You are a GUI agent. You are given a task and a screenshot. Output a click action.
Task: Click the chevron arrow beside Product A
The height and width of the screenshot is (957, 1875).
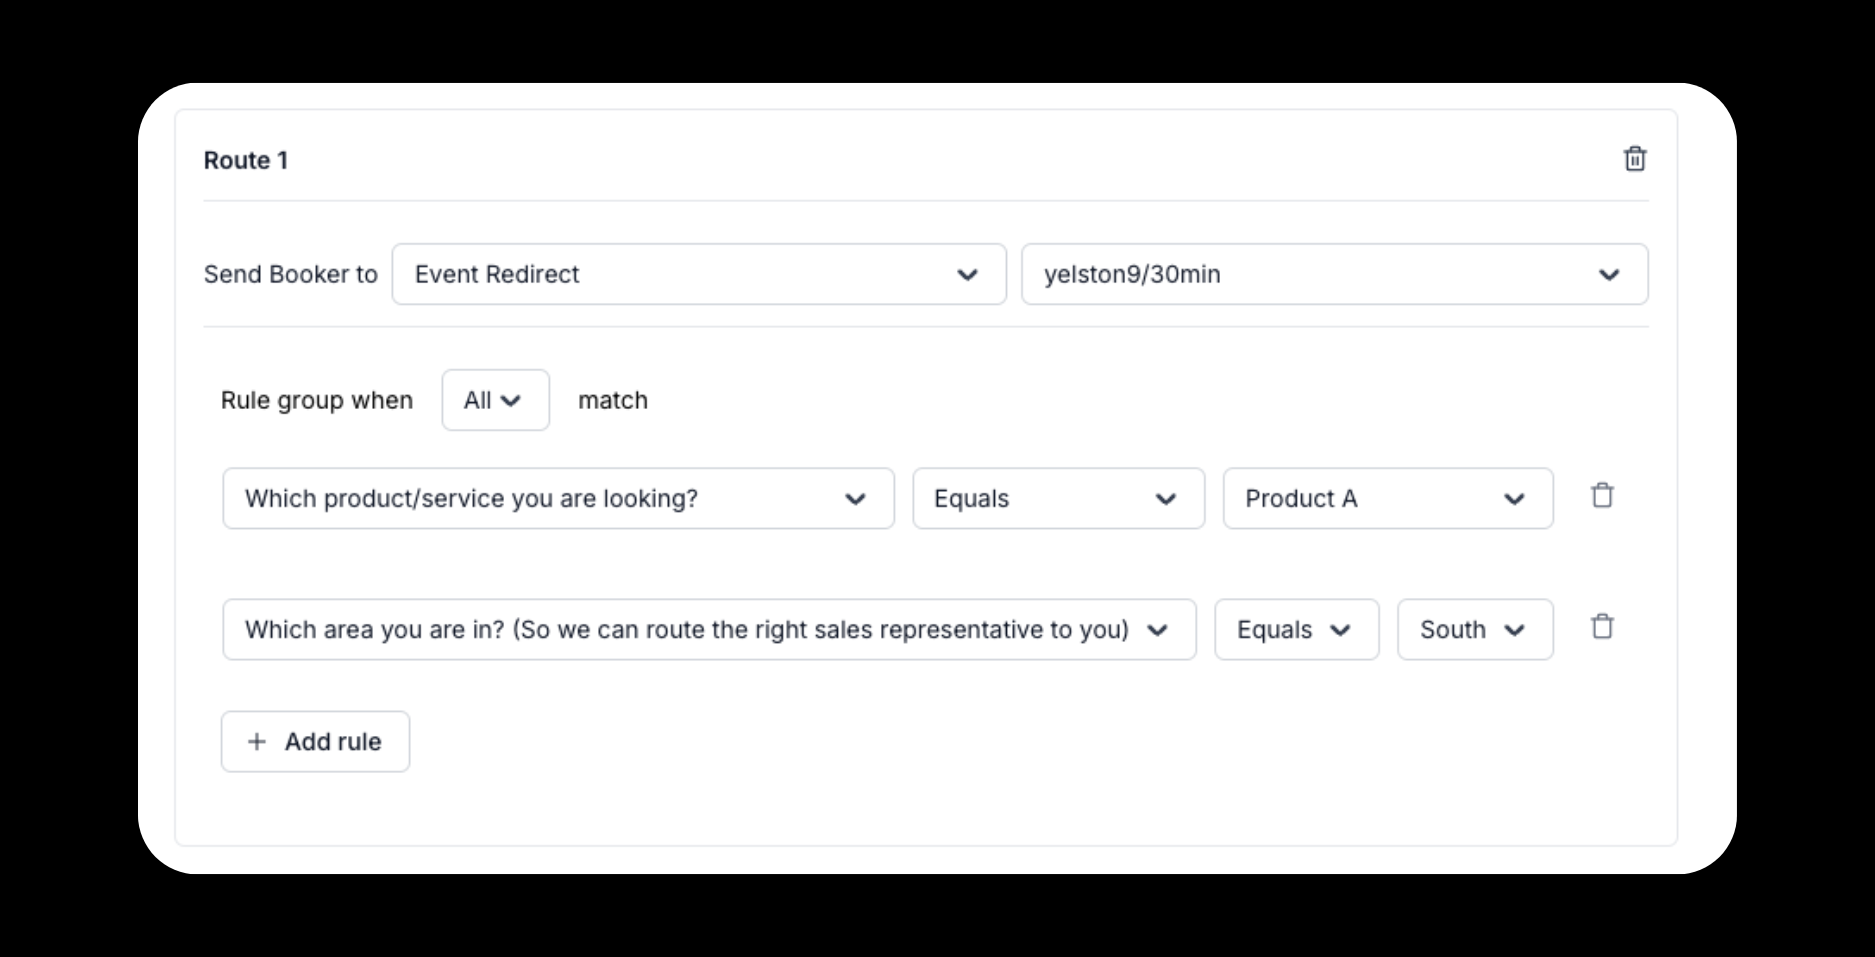pyautogui.click(x=1514, y=499)
